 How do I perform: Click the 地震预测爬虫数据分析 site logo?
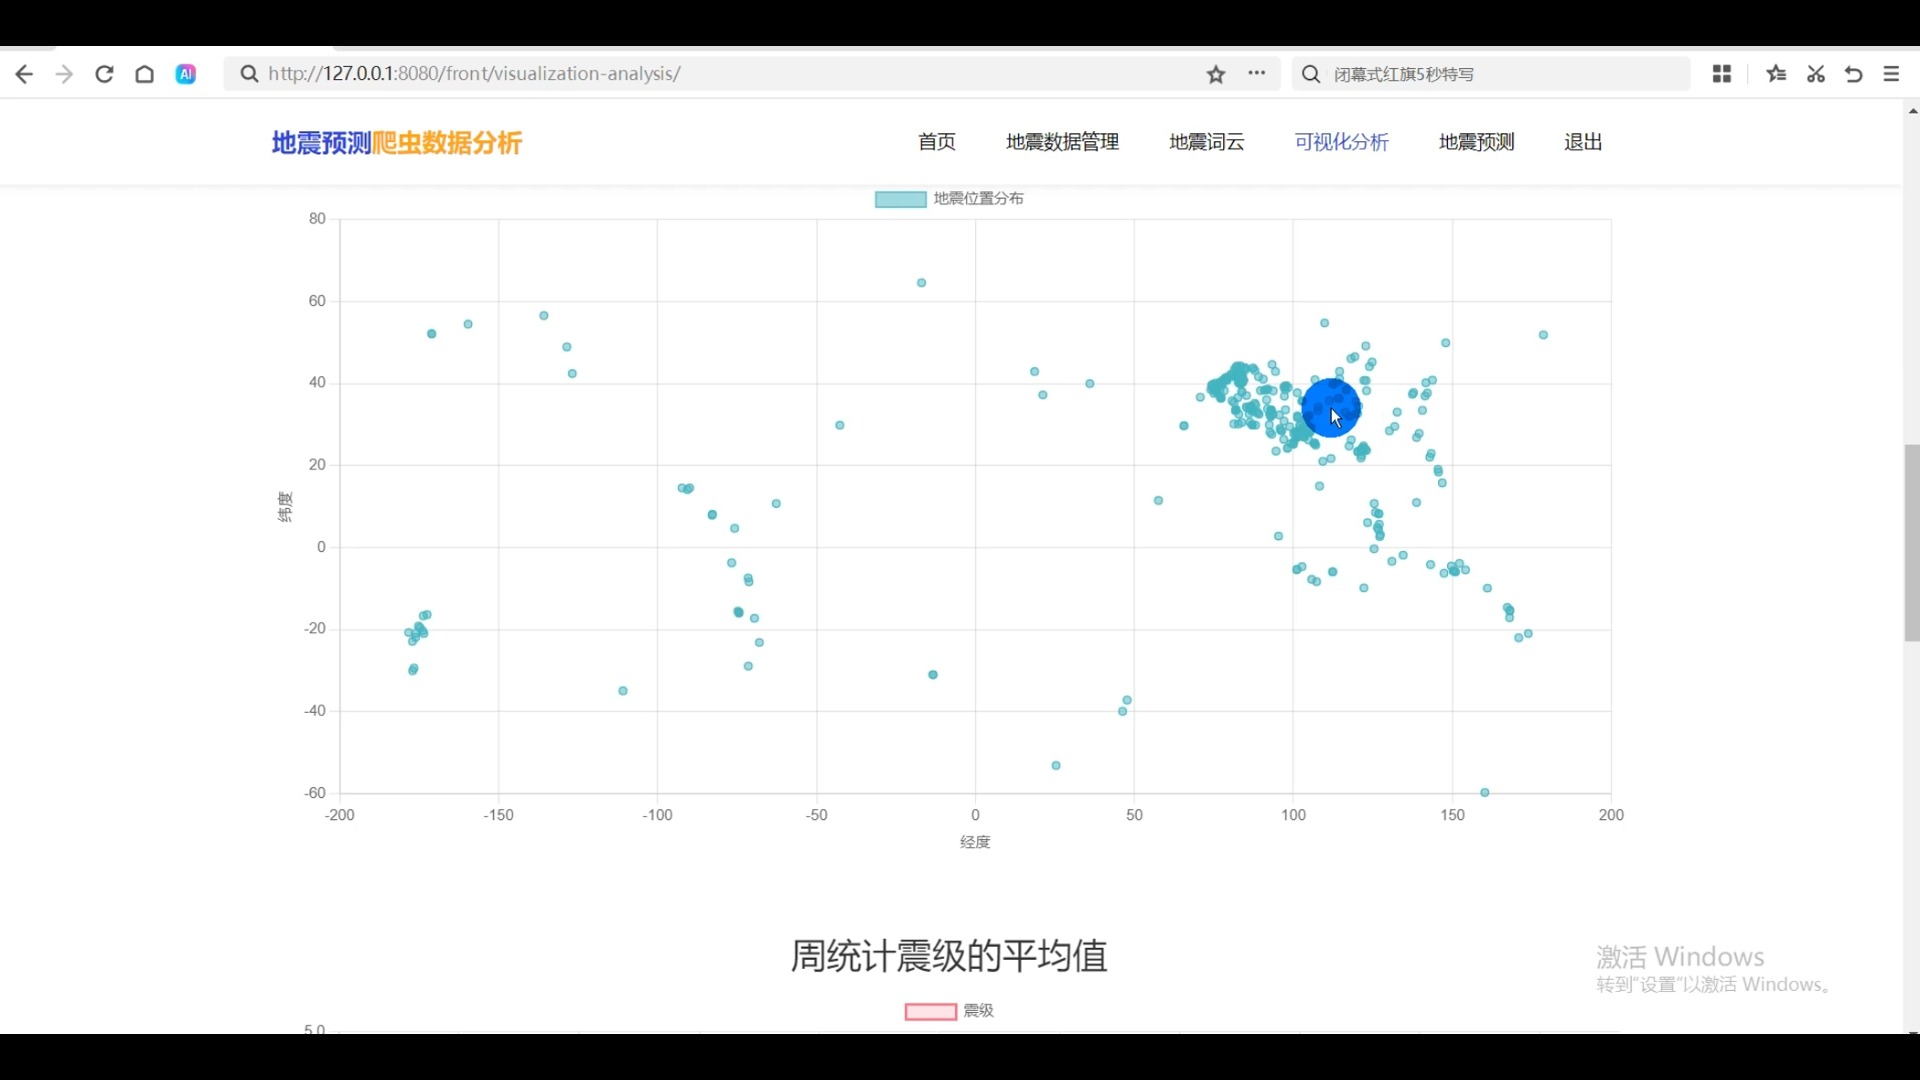(x=397, y=143)
